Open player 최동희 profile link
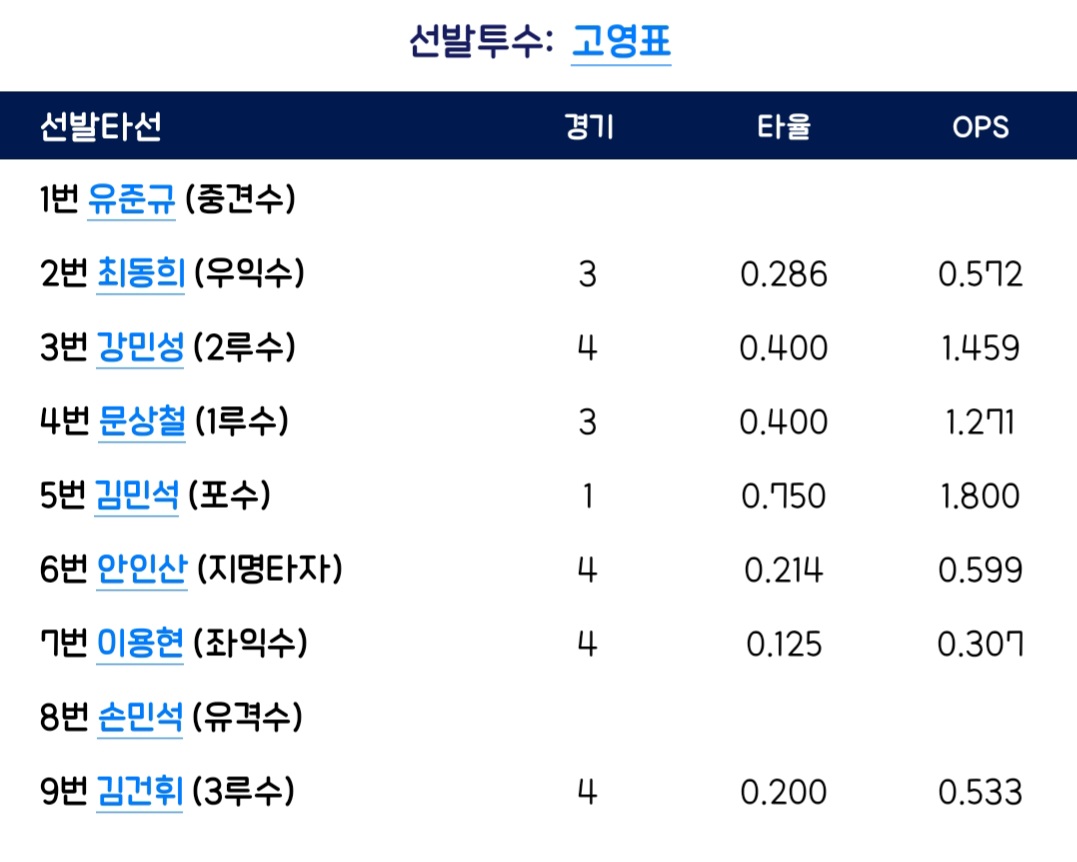The width and height of the screenshot is (1077, 862). (141, 274)
